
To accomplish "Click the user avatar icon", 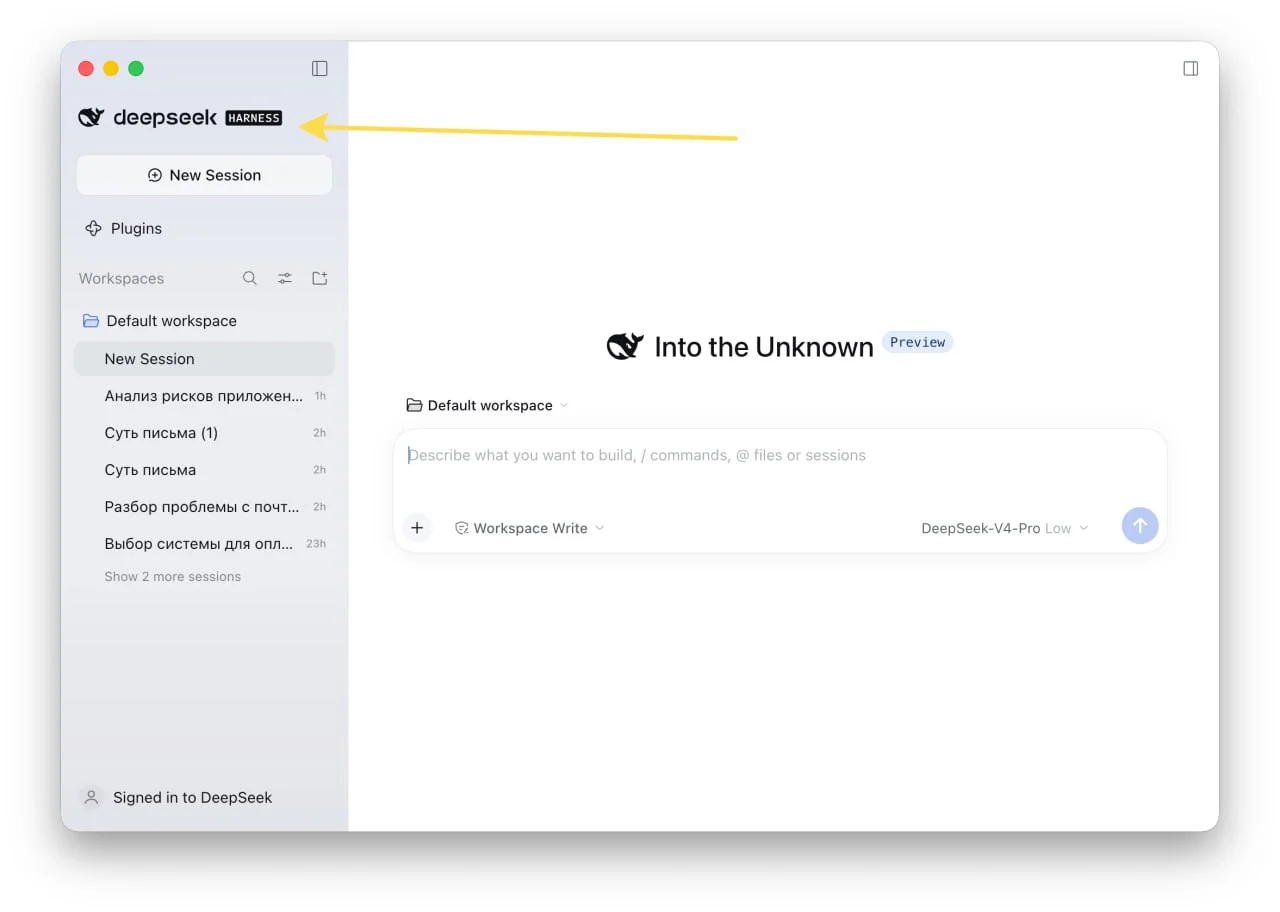I will [x=91, y=797].
